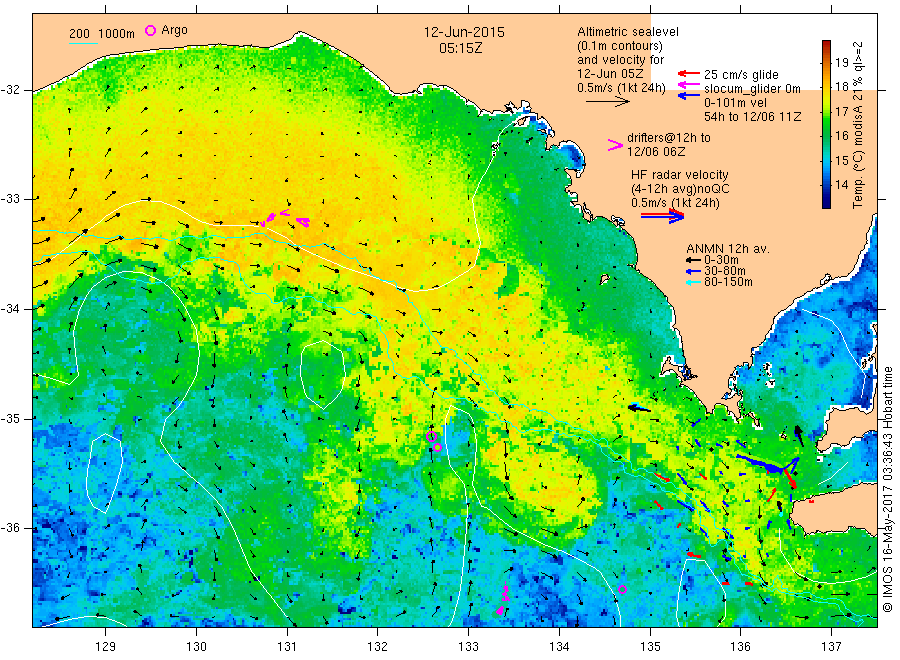Click the "200 1000m" isobath legend text
900x660 pixels.
pos(102,34)
